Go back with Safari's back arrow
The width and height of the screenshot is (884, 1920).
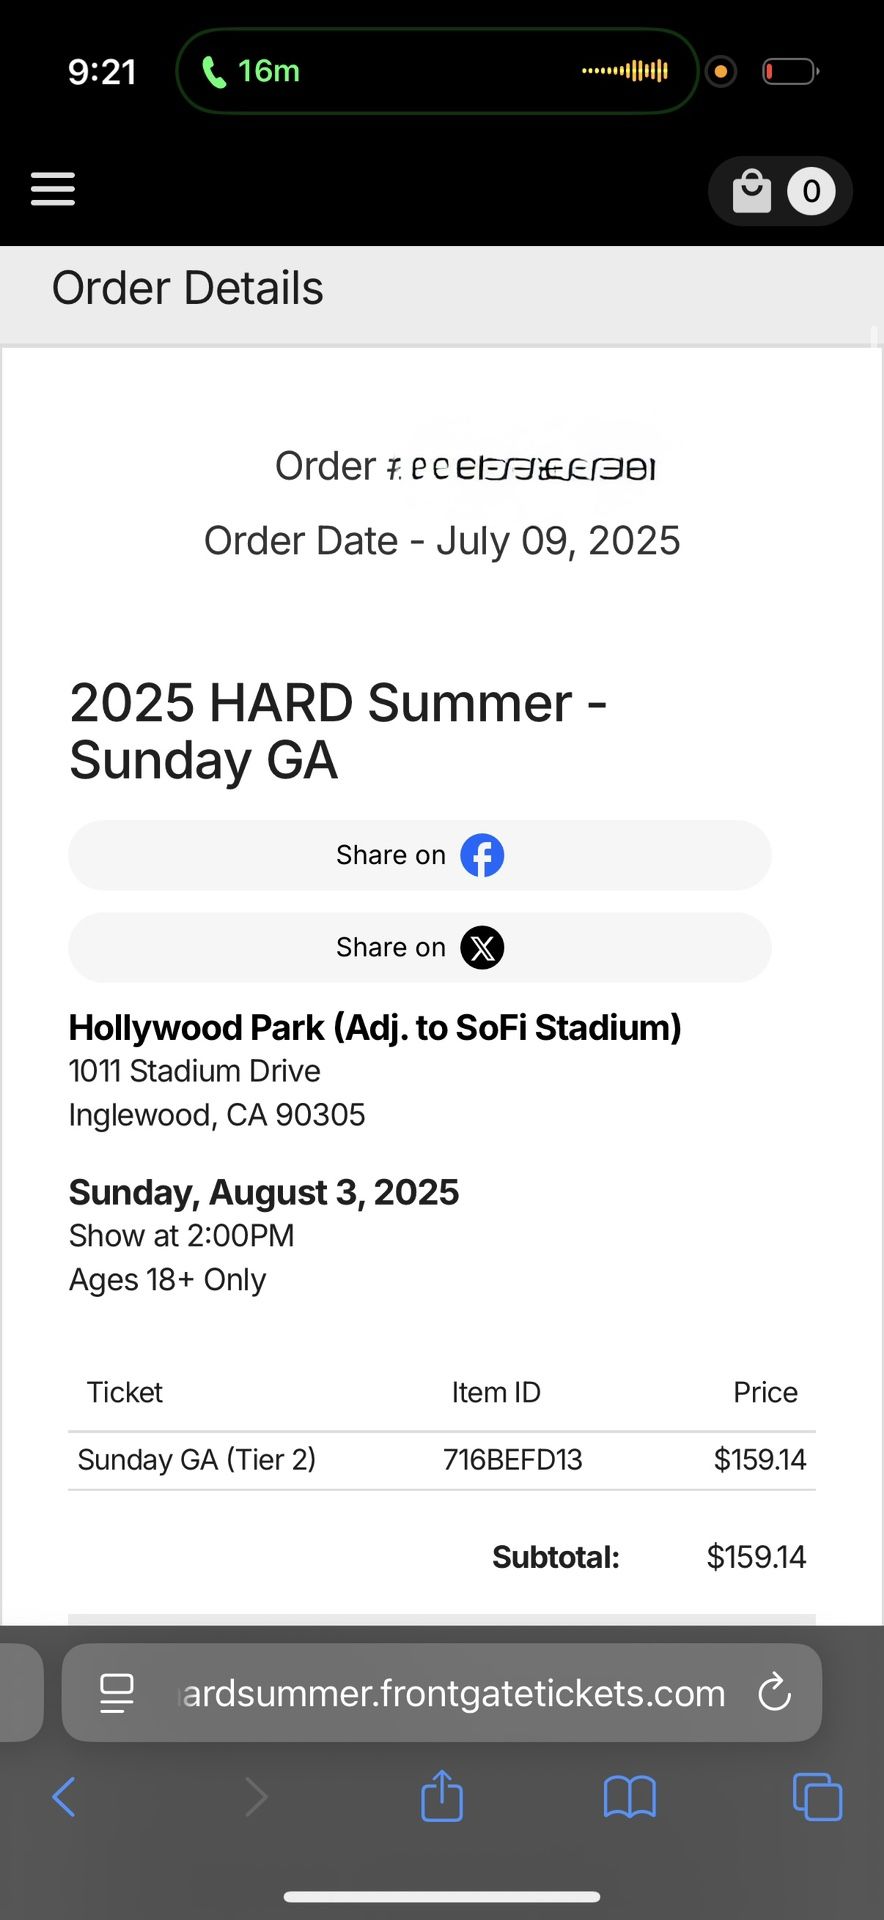pos(64,1797)
